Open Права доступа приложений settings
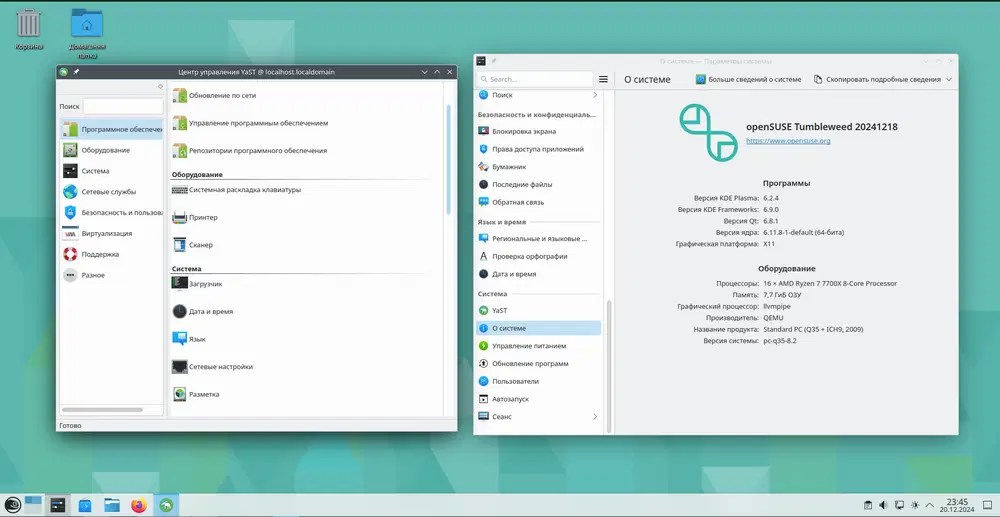The image size is (1000, 517). 538,149
